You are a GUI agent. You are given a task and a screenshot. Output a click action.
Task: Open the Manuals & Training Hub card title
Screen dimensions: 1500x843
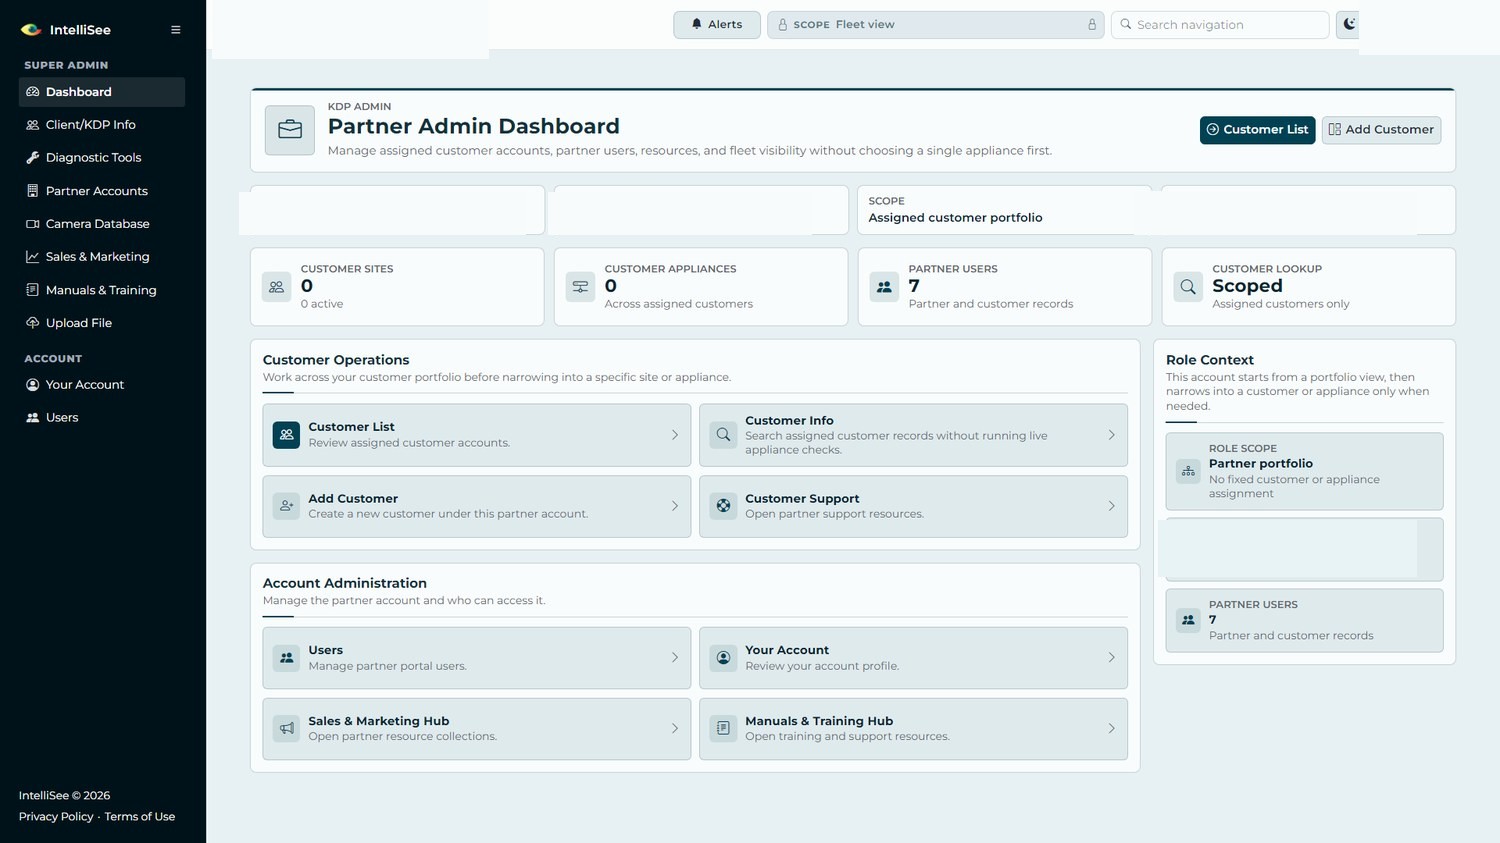pos(819,721)
